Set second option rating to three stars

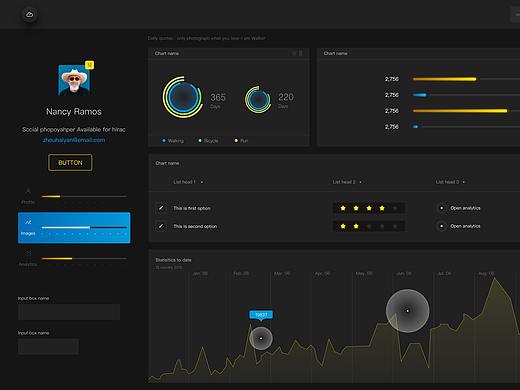point(369,226)
